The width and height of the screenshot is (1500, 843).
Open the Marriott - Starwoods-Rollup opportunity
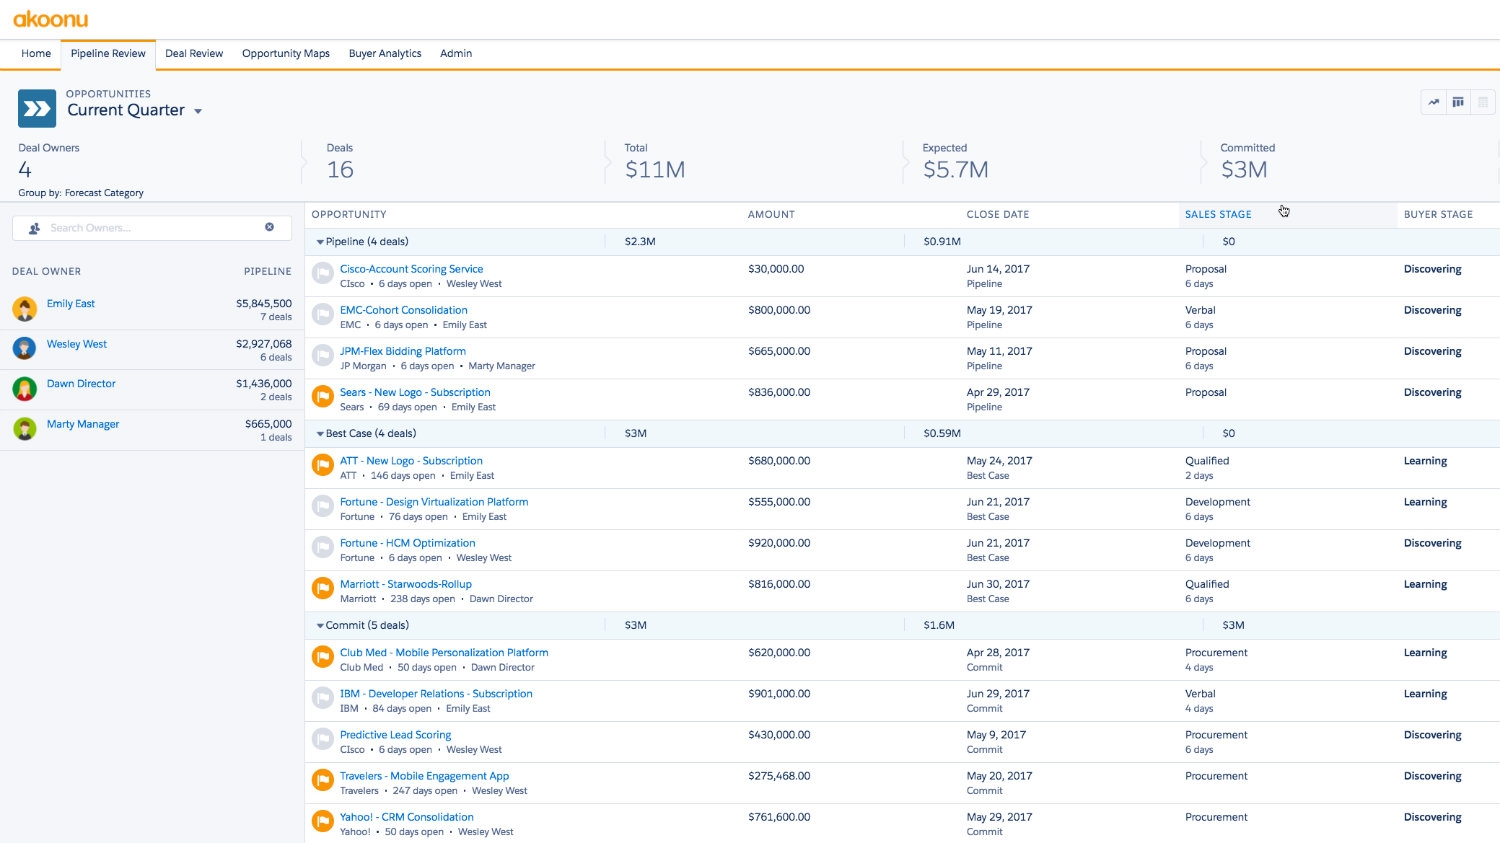[406, 584]
